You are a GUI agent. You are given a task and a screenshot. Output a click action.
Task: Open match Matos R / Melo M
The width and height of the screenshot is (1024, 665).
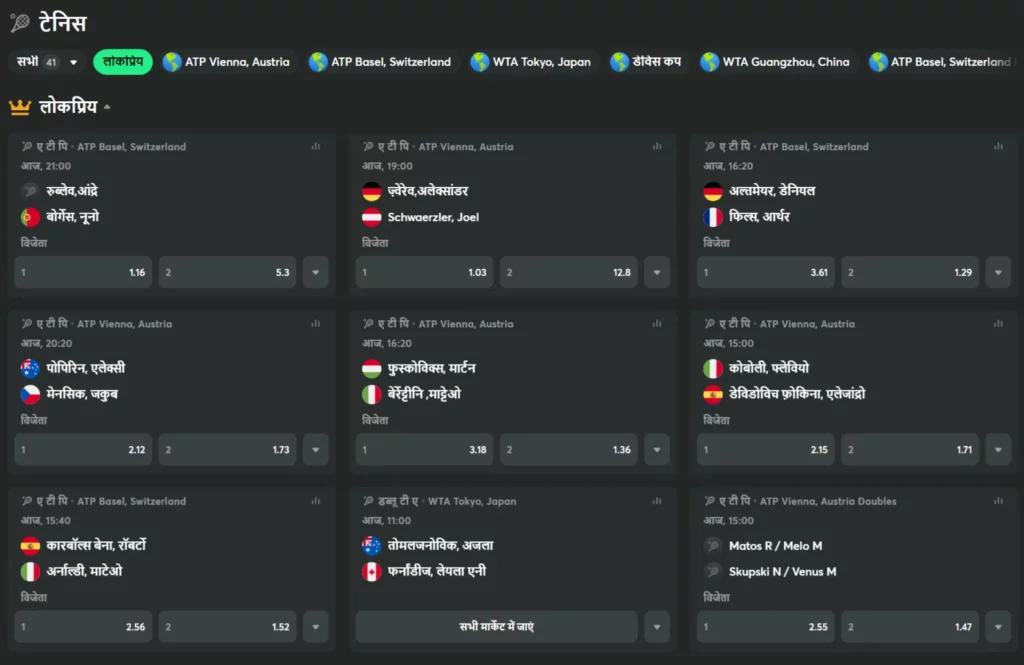[775, 546]
